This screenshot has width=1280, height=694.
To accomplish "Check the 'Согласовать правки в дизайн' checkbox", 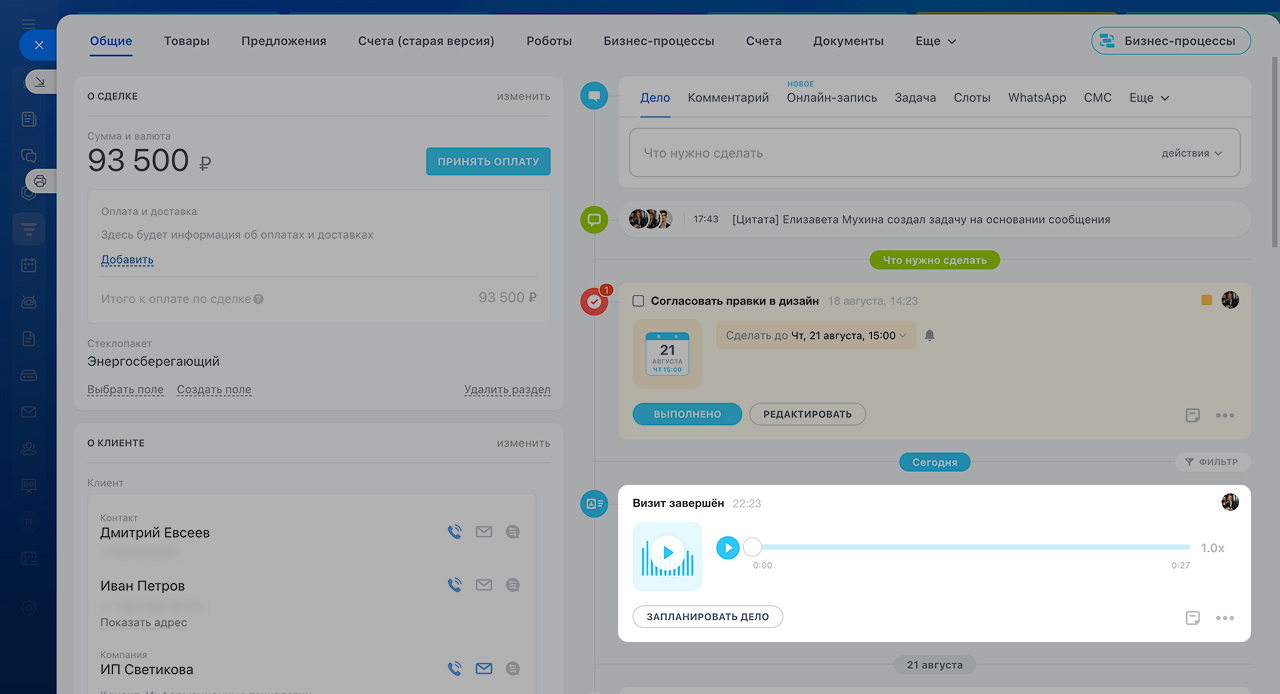I will [x=639, y=301].
